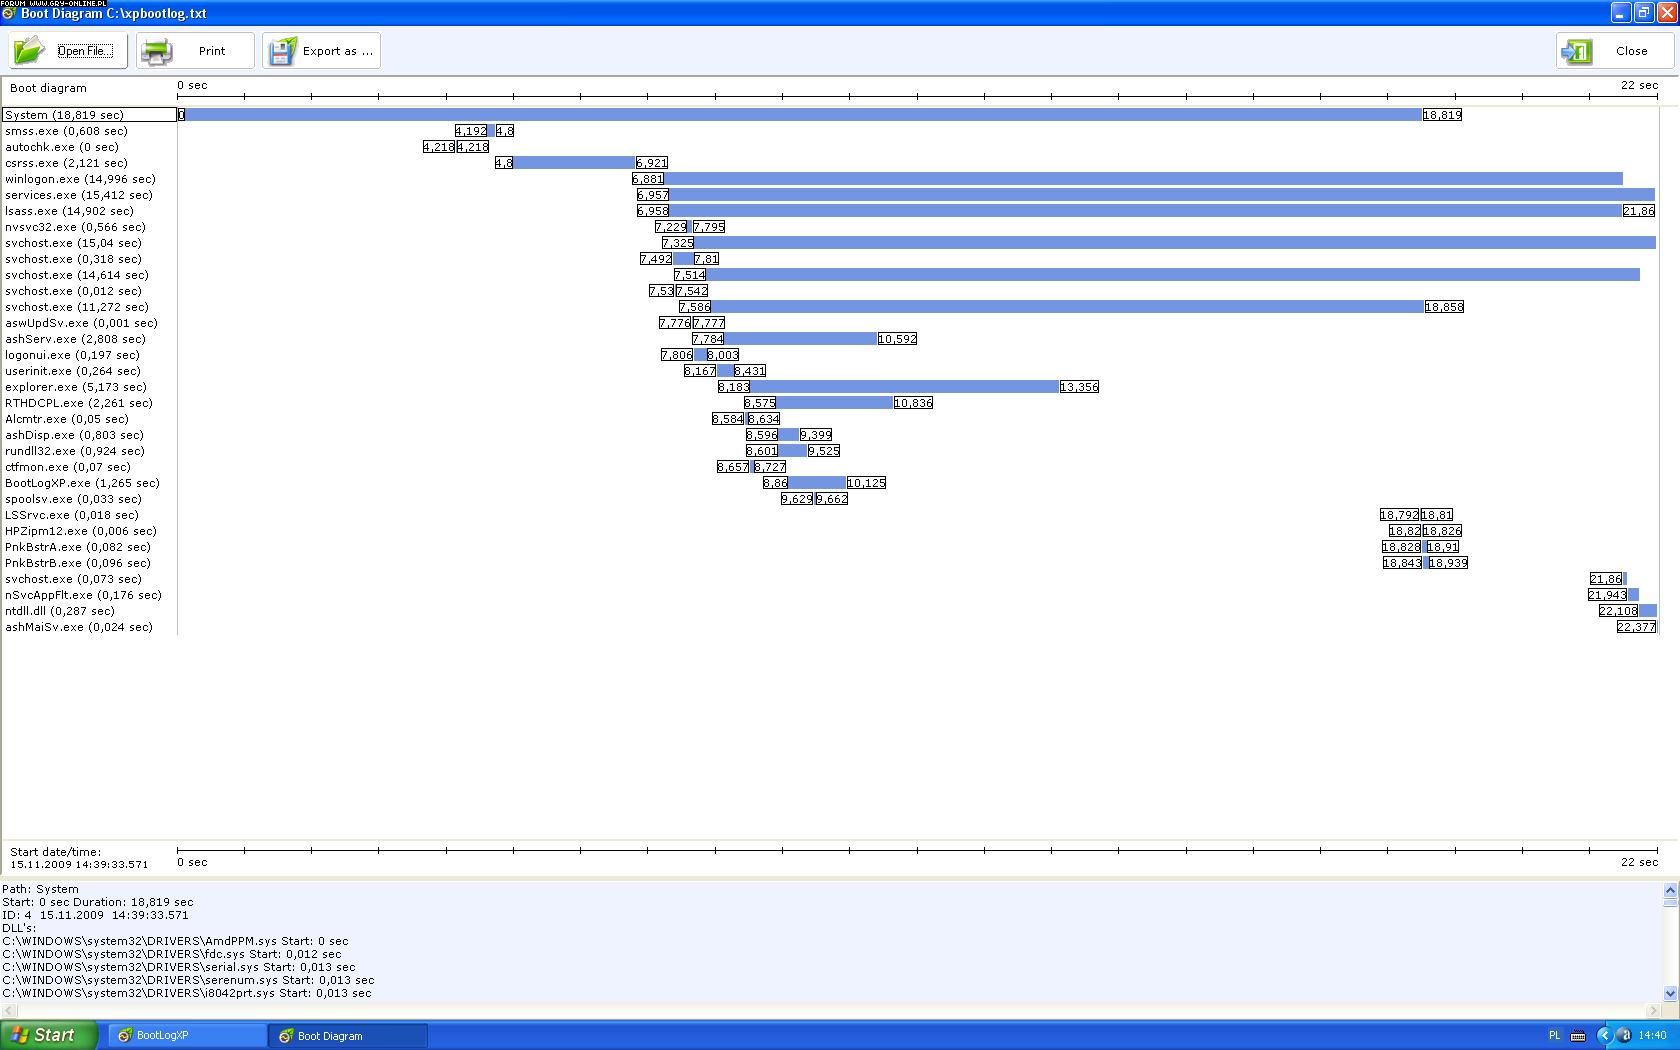
Task: Select the svchost.exe (11,272 sec) row
Action: [x=76, y=307]
